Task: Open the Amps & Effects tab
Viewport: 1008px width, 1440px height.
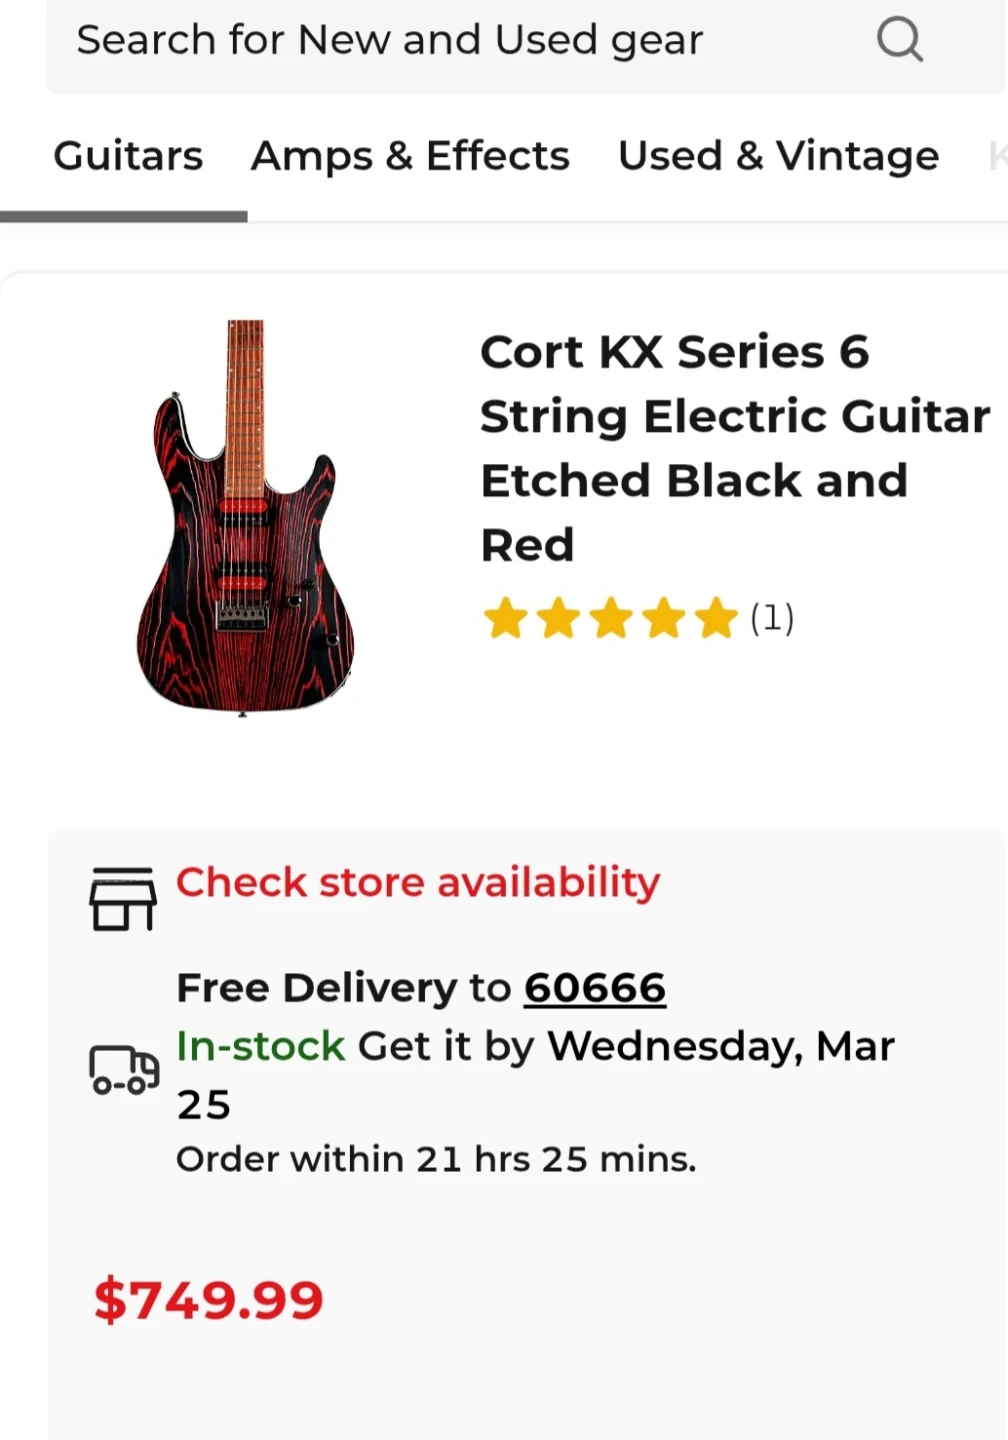Action: 410,156
